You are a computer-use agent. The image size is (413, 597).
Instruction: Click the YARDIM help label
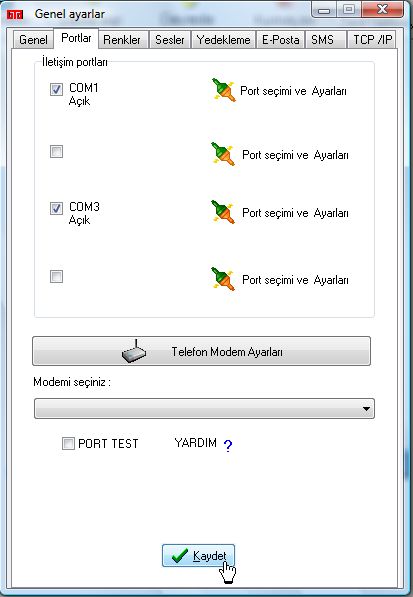[x=195, y=443]
